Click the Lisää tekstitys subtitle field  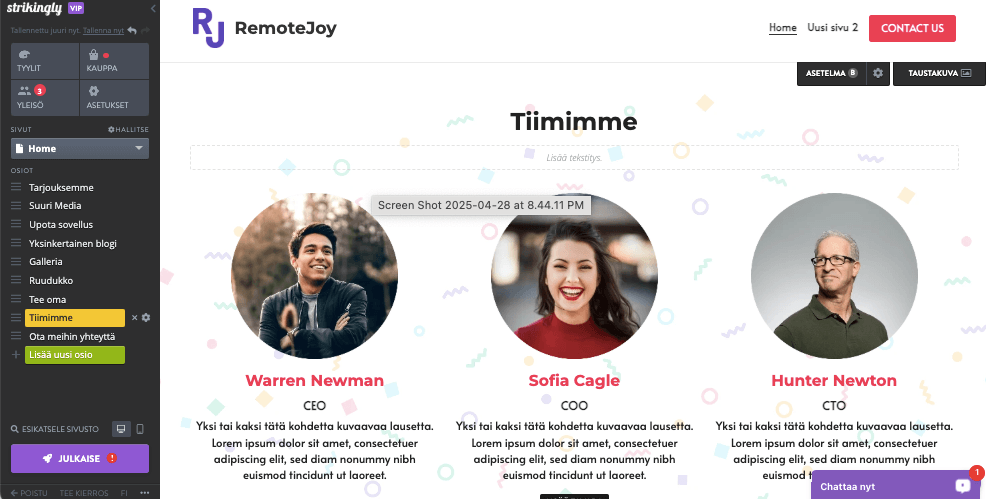point(574,157)
